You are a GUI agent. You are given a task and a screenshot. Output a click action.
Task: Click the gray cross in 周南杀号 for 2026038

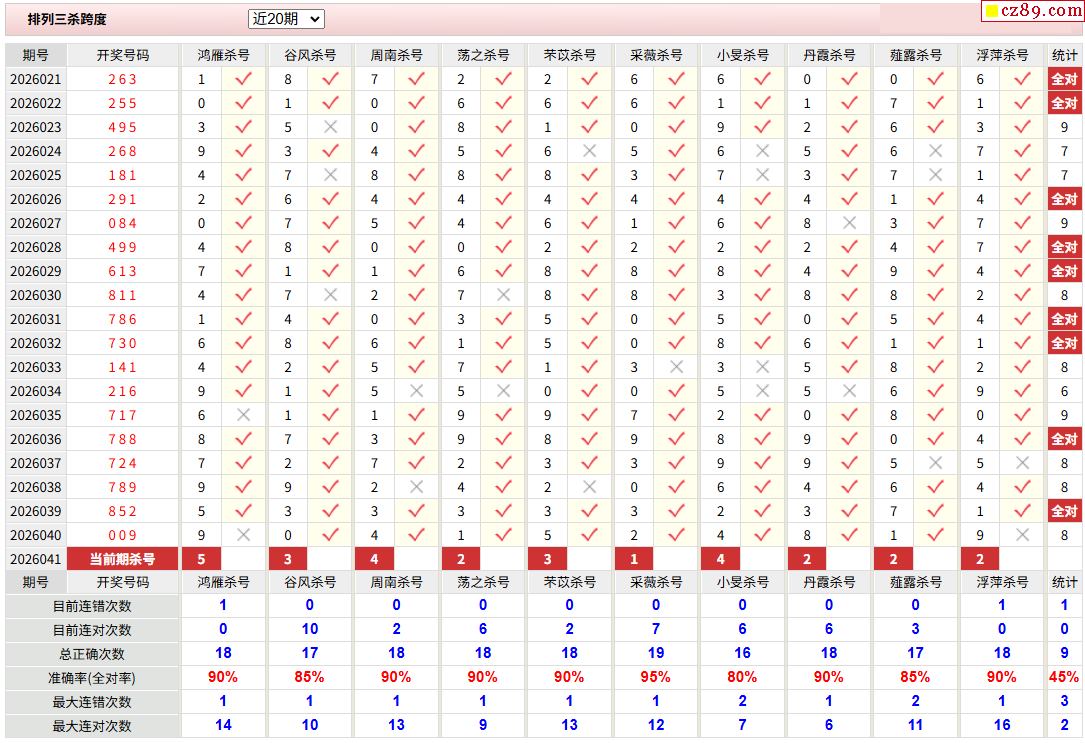(x=416, y=487)
